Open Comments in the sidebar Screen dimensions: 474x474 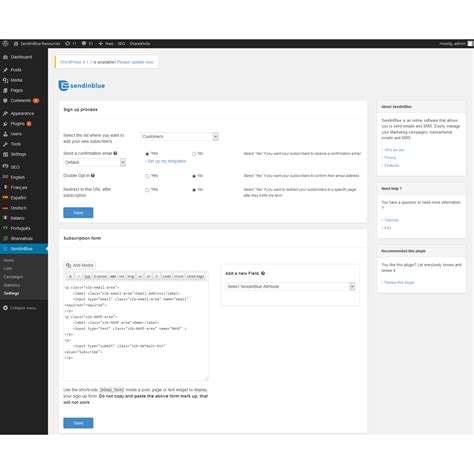click(21, 101)
